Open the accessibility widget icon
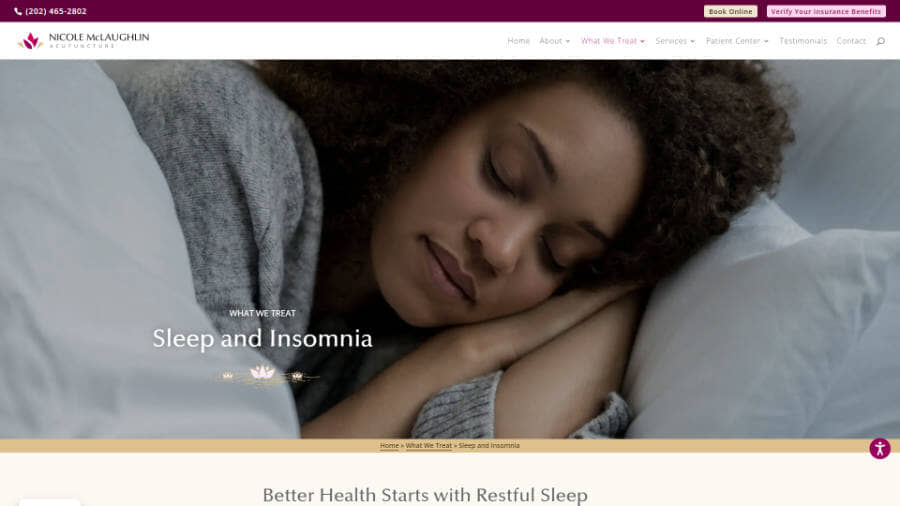 880,449
